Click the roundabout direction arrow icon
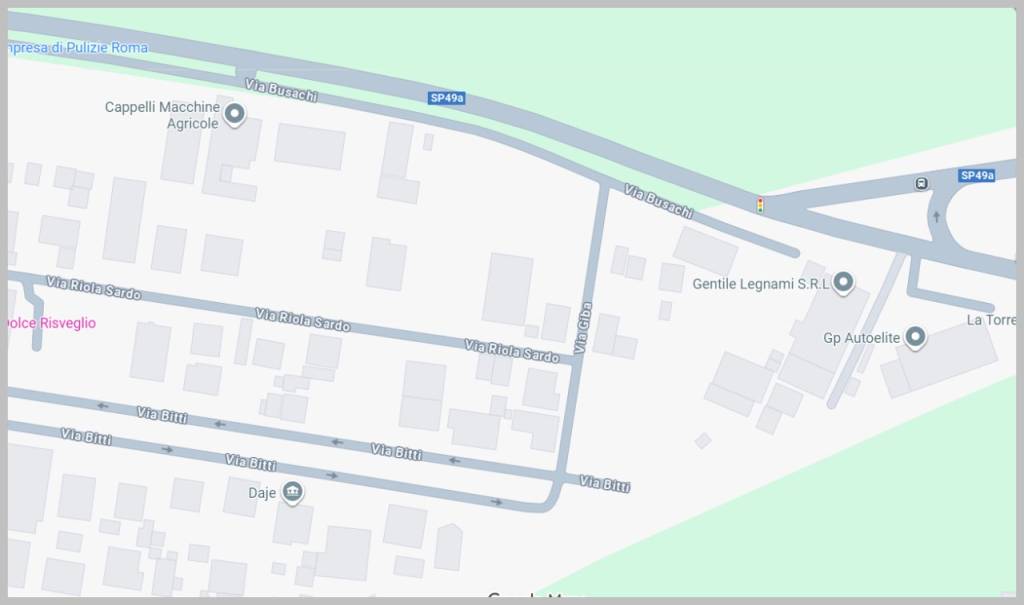 pyautogui.click(x=936, y=217)
